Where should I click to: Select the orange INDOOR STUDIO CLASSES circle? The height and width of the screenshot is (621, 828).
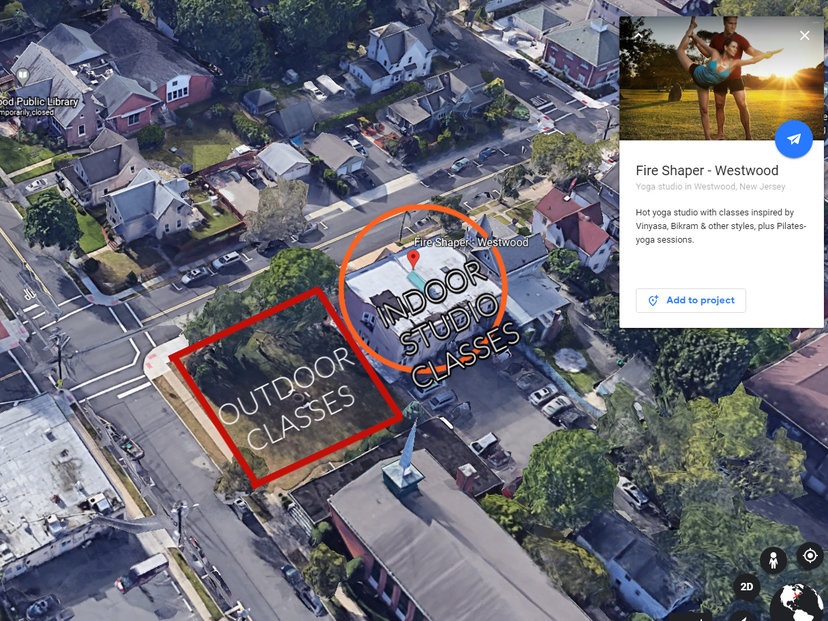pyautogui.click(x=423, y=288)
